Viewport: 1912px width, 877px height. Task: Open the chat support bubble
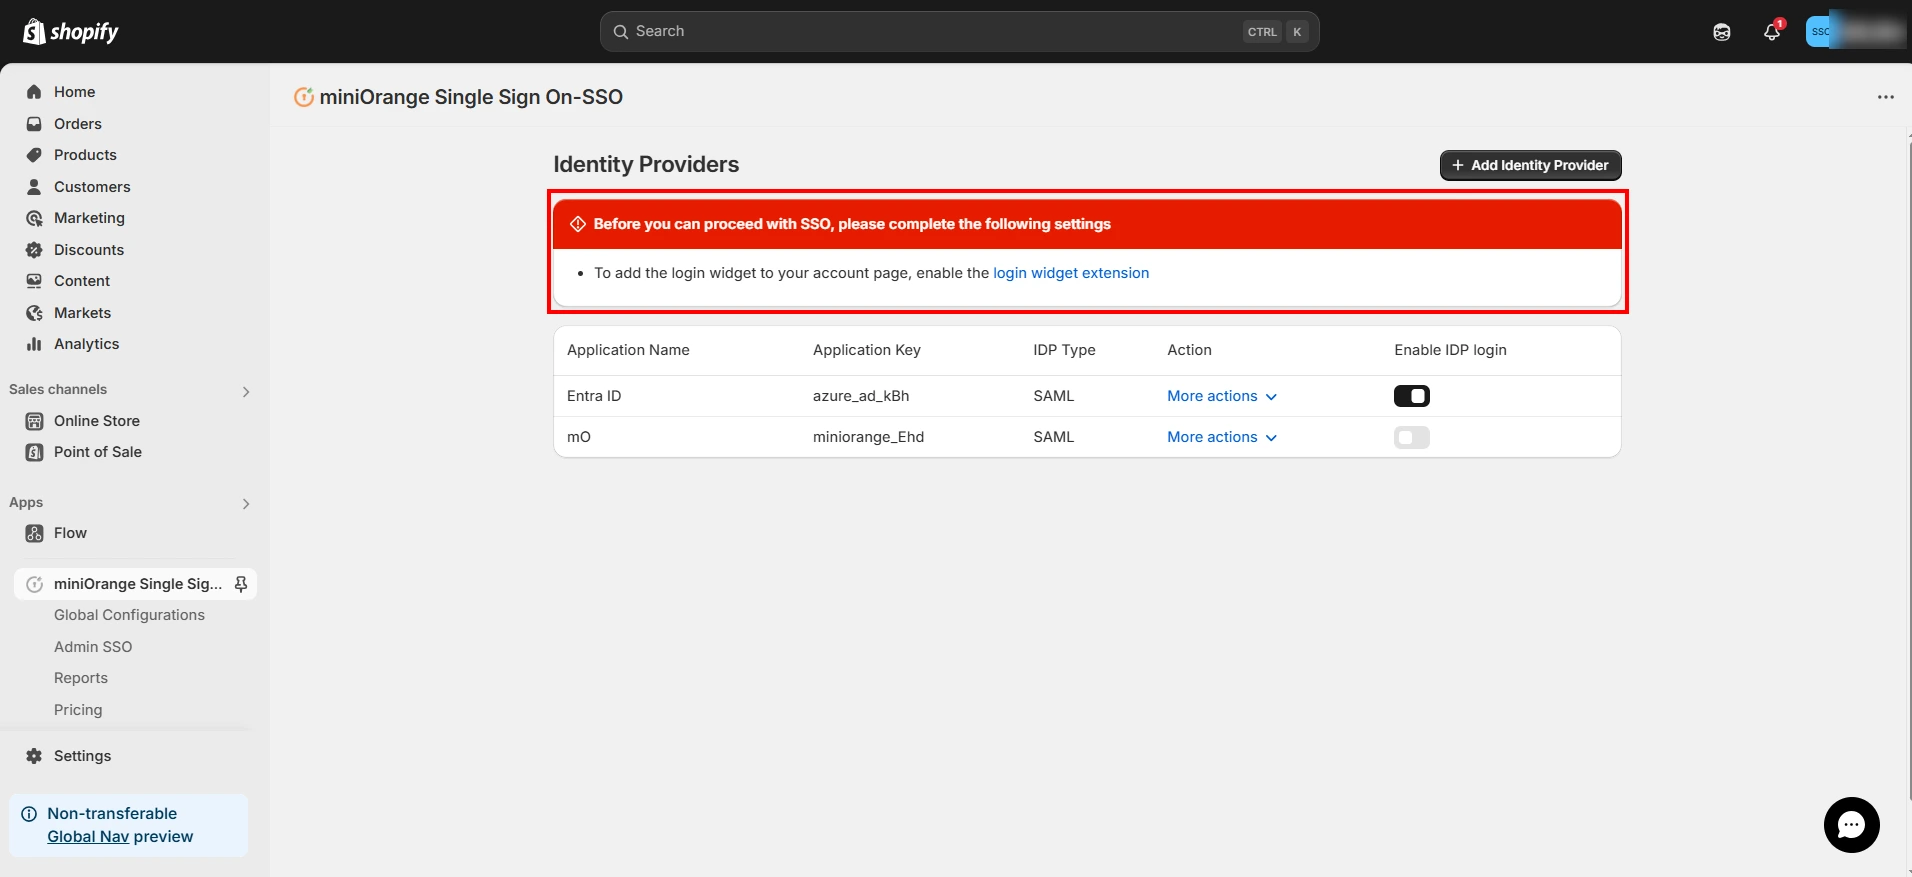click(x=1852, y=825)
